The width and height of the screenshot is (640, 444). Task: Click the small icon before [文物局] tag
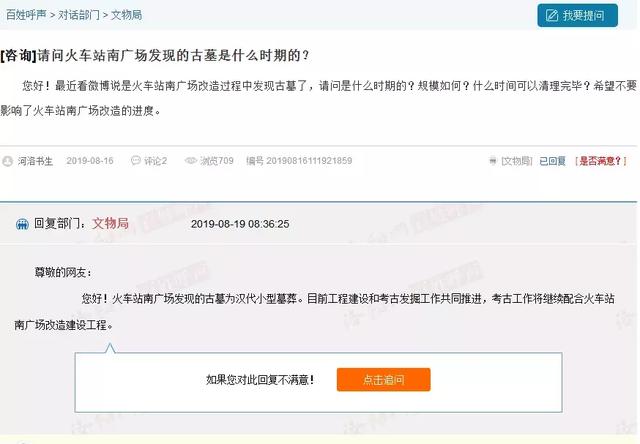coord(493,161)
